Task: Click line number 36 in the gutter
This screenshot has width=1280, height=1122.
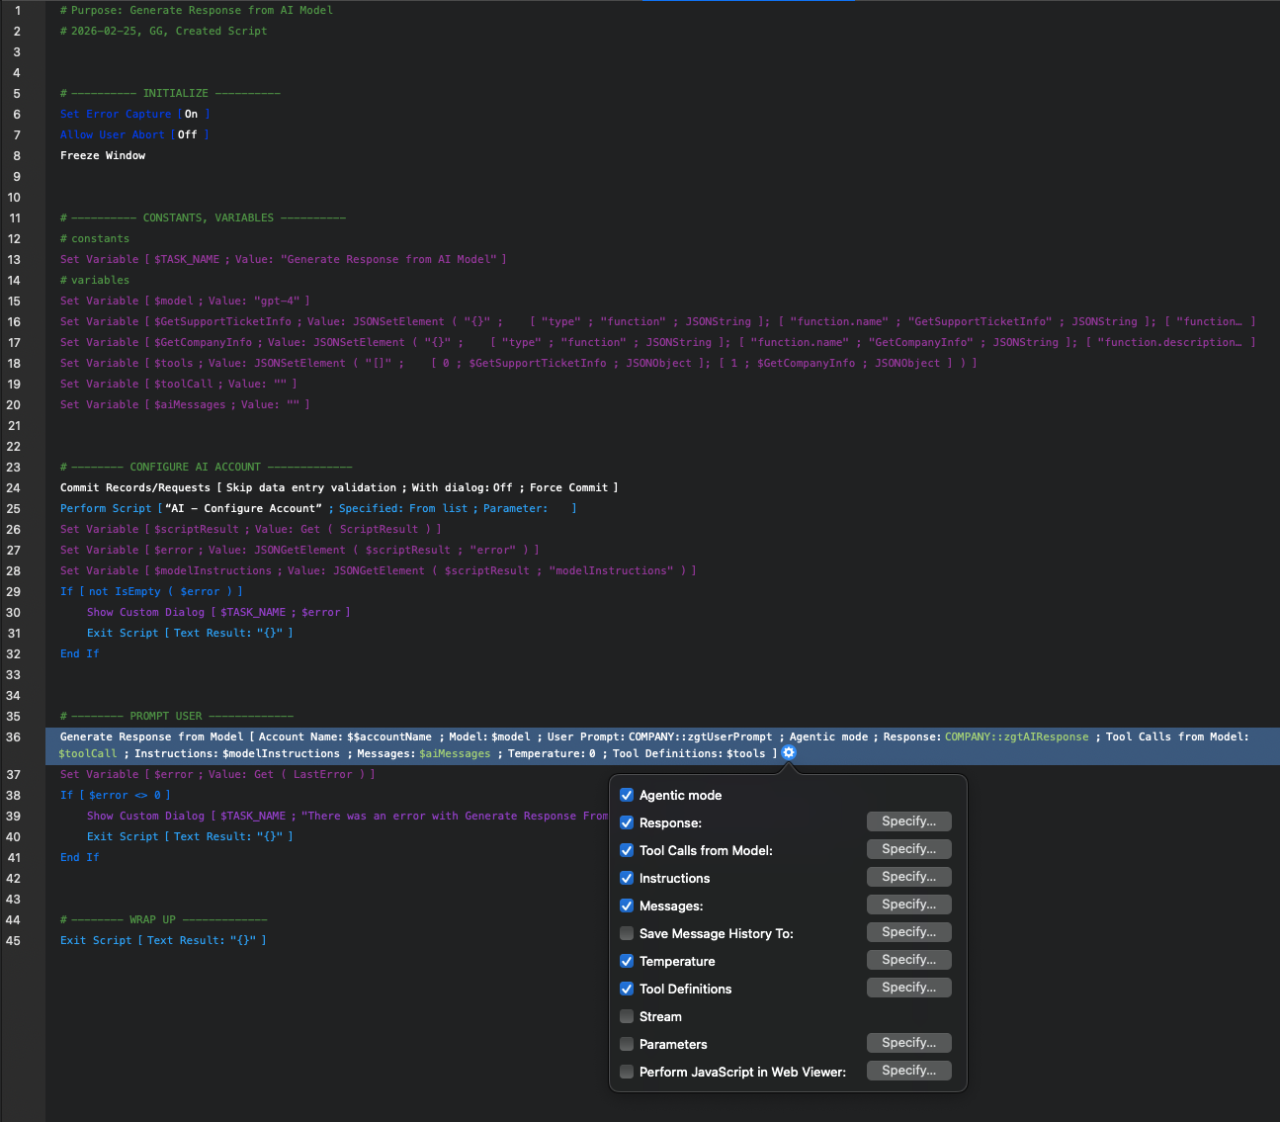Action: click(x=14, y=737)
